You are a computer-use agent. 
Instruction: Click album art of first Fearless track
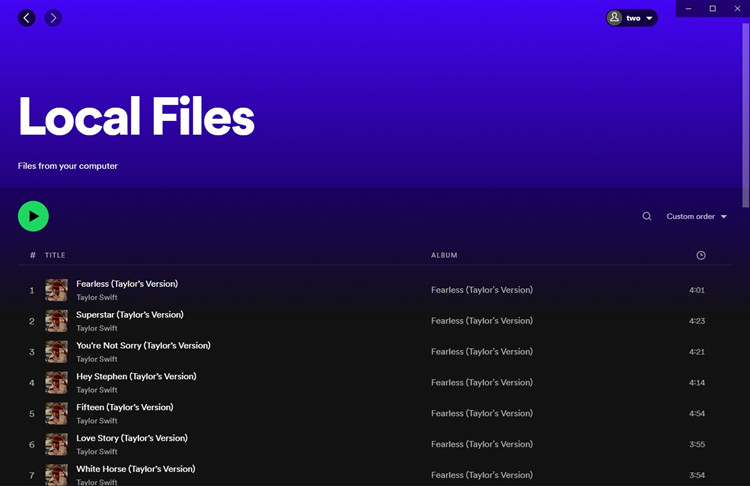coord(56,290)
